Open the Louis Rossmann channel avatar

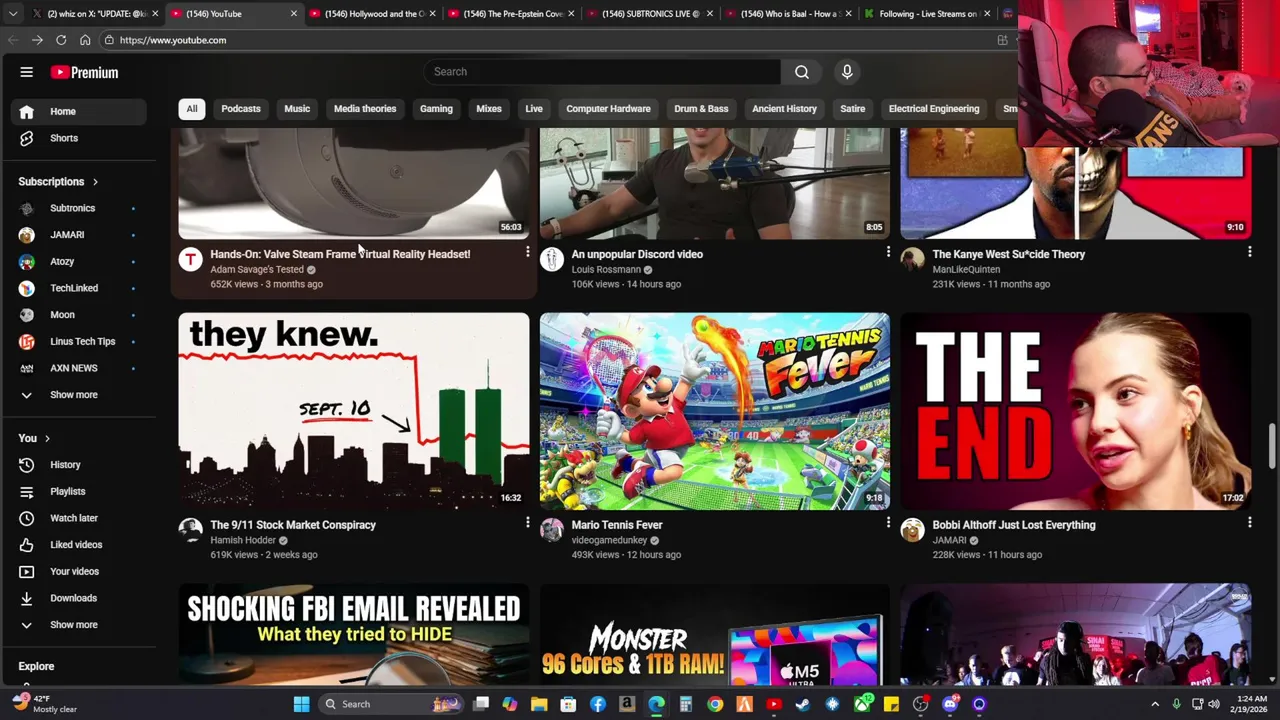coord(551,259)
